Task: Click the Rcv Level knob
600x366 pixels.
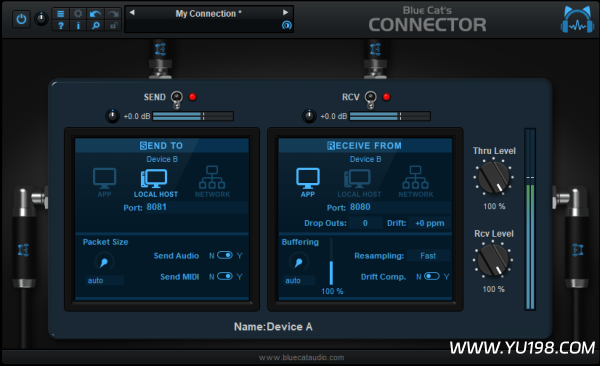Action: (494, 260)
